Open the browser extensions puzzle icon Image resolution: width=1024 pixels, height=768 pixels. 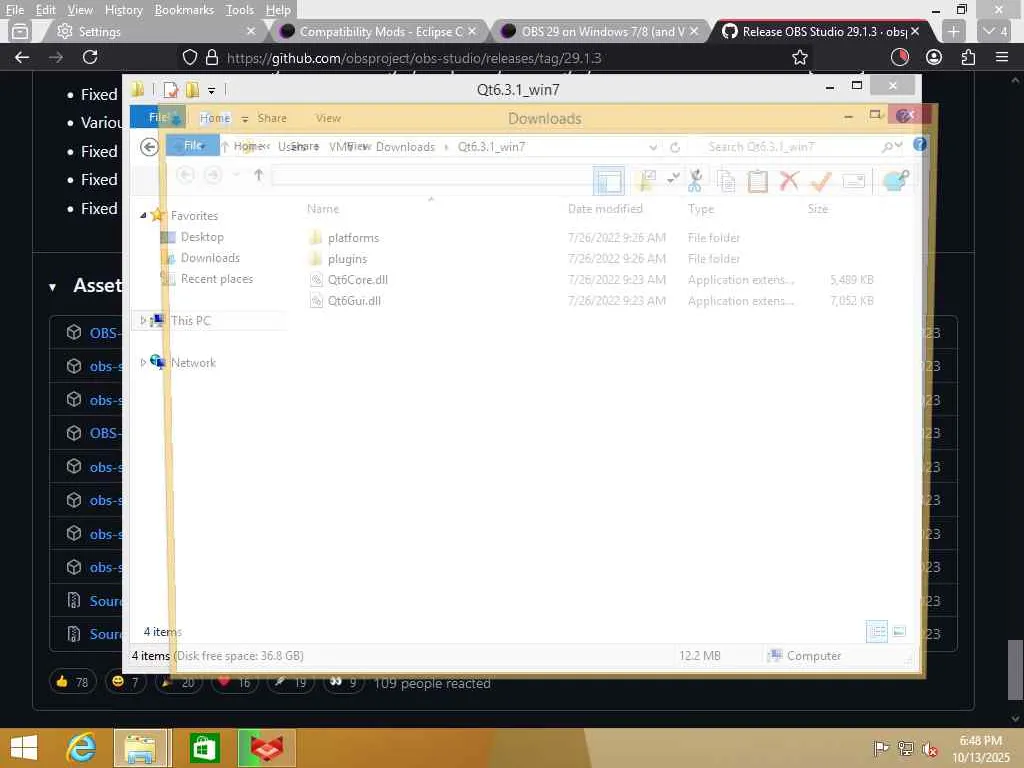click(968, 57)
